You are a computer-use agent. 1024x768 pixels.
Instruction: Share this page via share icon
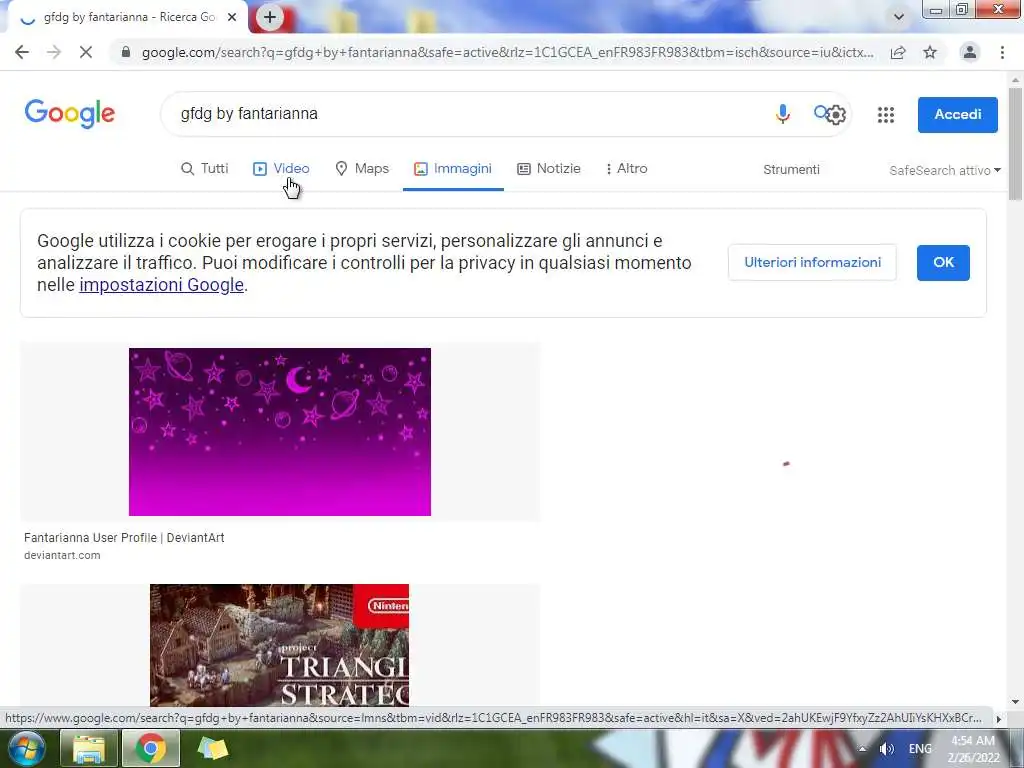tap(898, 52)
